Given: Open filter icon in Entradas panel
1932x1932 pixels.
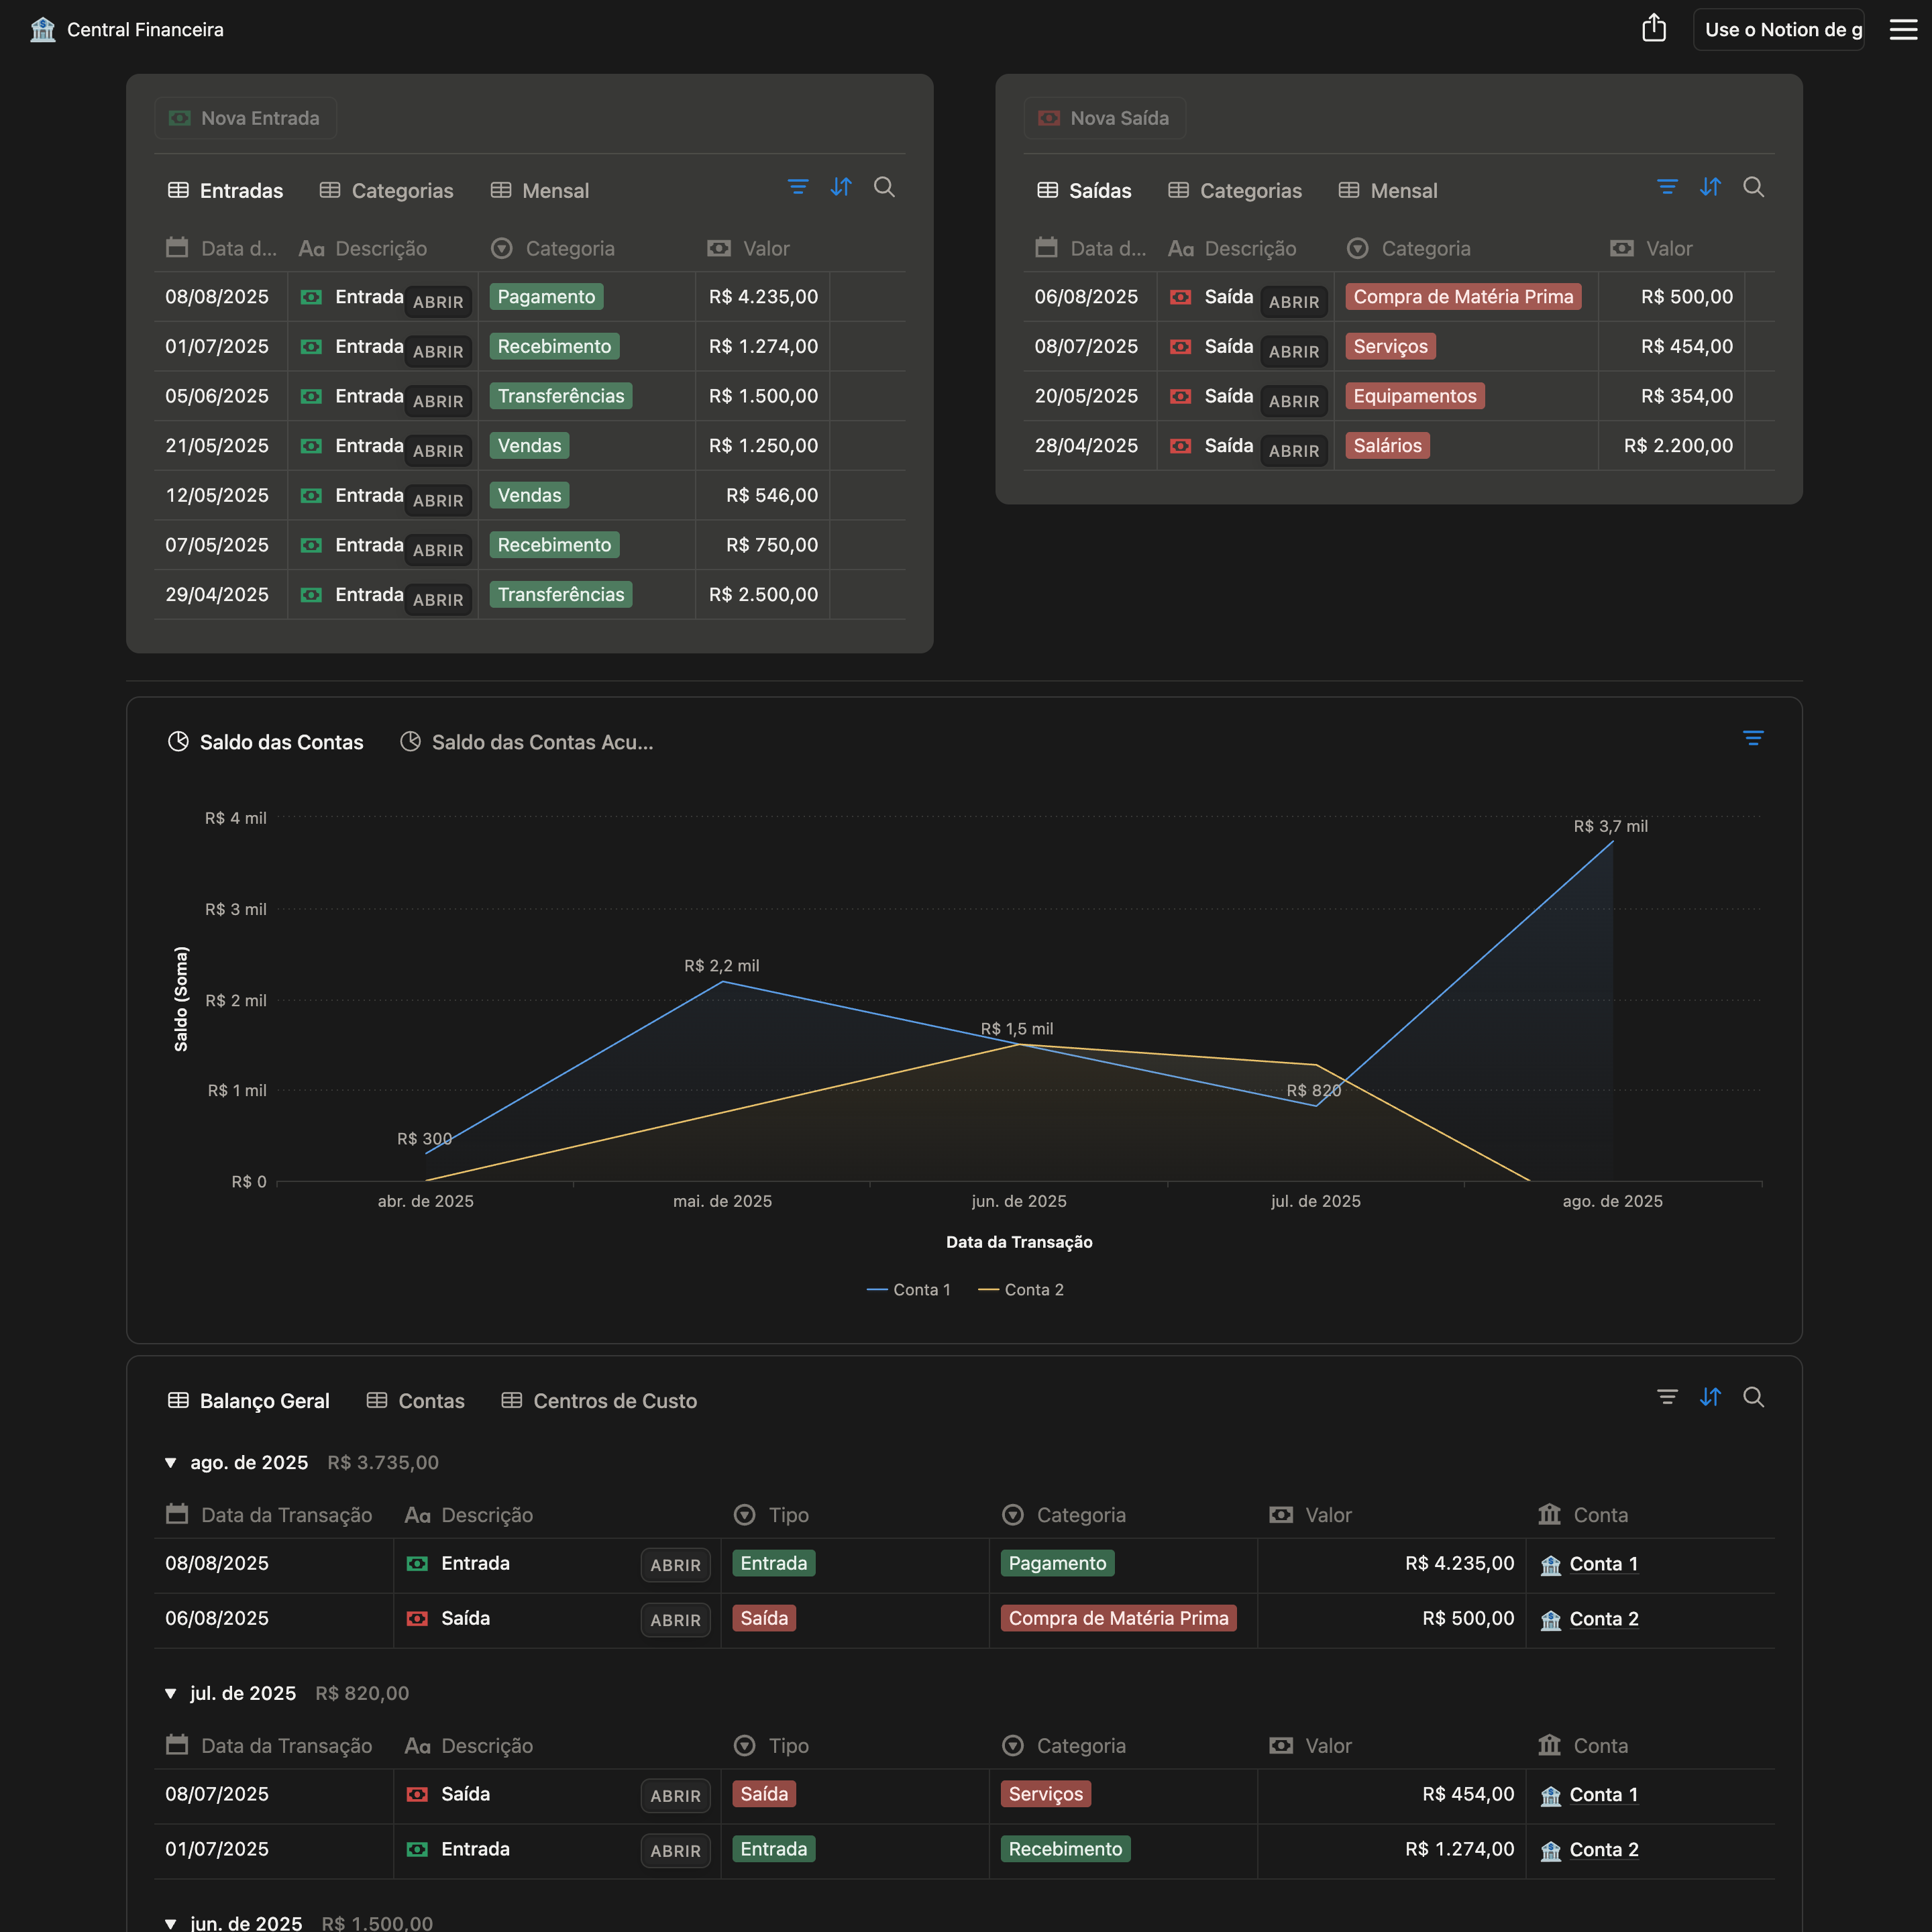Looking at the screenshot, I should (797, 187).
